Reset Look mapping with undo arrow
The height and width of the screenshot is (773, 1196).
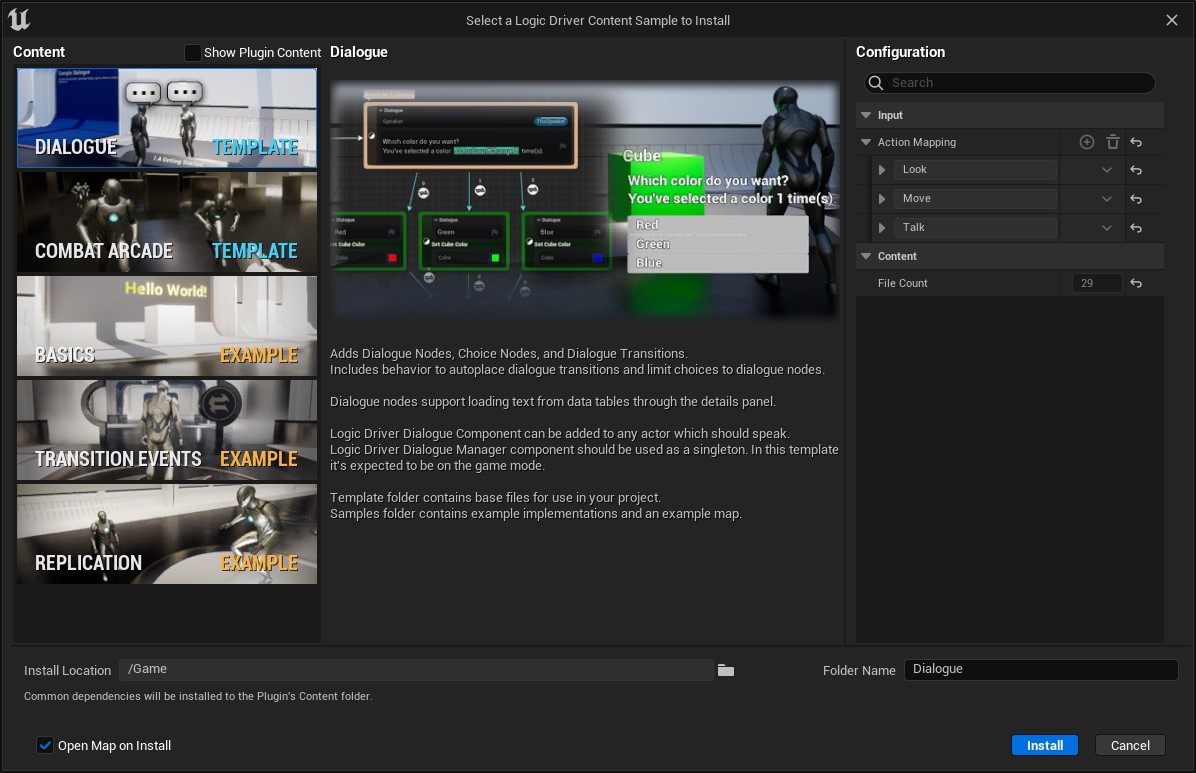(1136, 170)
